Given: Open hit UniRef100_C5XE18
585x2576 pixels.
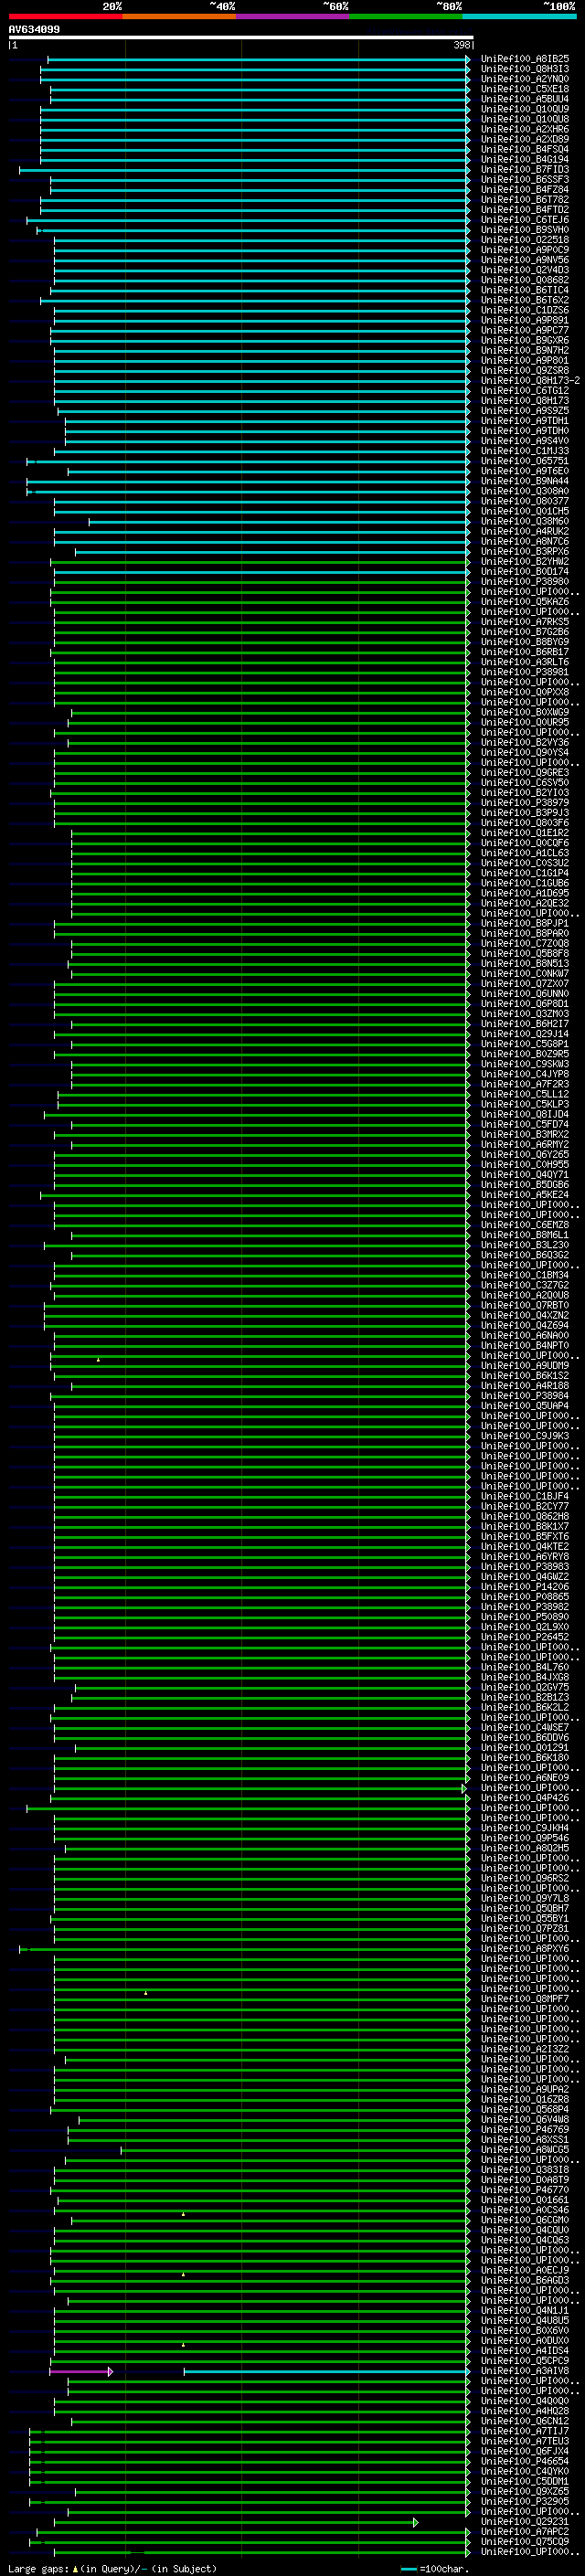Looking at the screenshot, I should (x=524, y=89).
